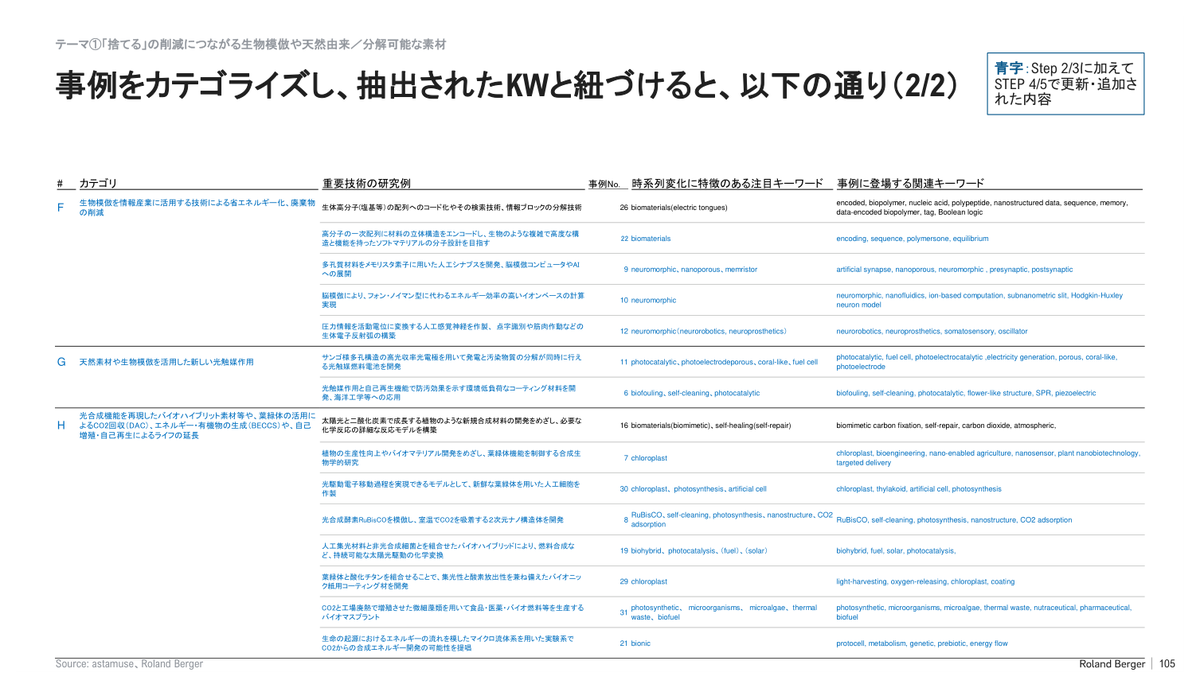Click 'neuromorphic (neurorobotics, neuroprosthetics)' keyword cell
The width and height of the screenshot is (1200, 688).
click(x=709, y=331)
